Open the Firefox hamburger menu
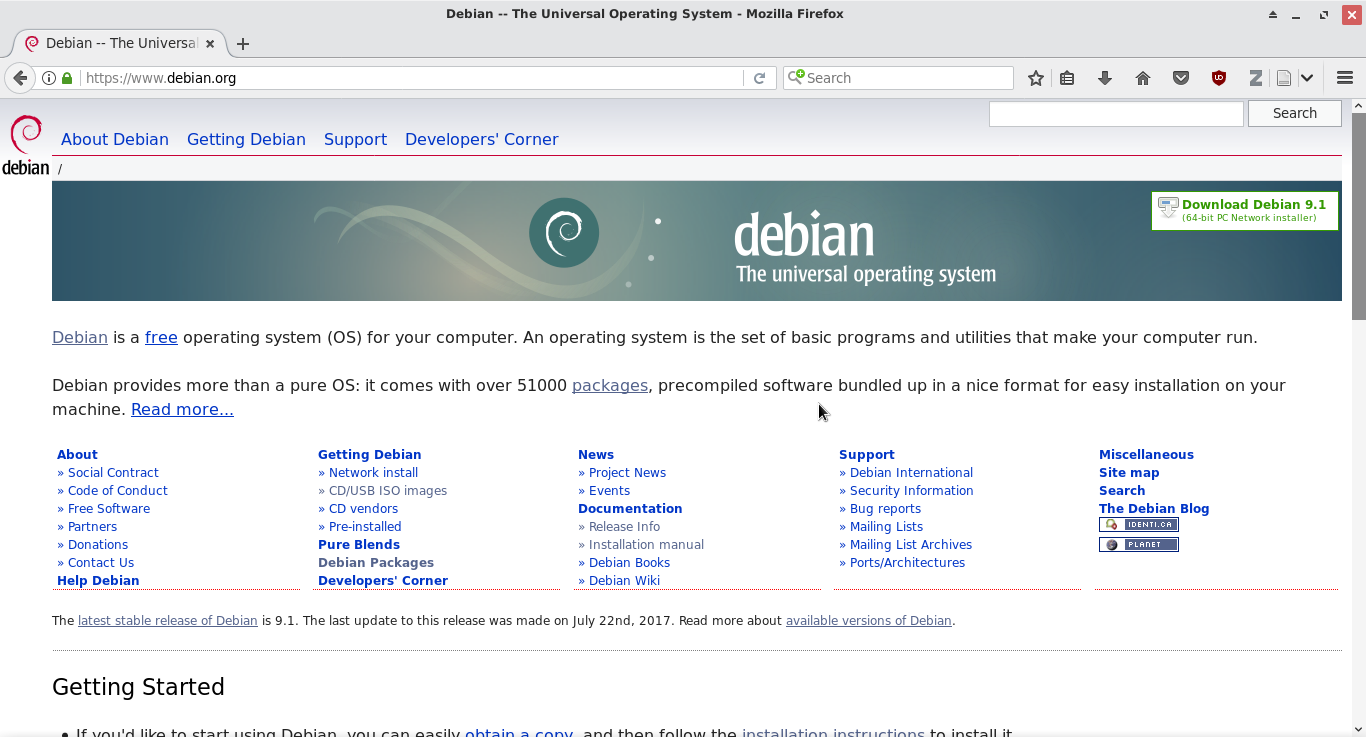Screen dimensions: 1366x737 1345,78
